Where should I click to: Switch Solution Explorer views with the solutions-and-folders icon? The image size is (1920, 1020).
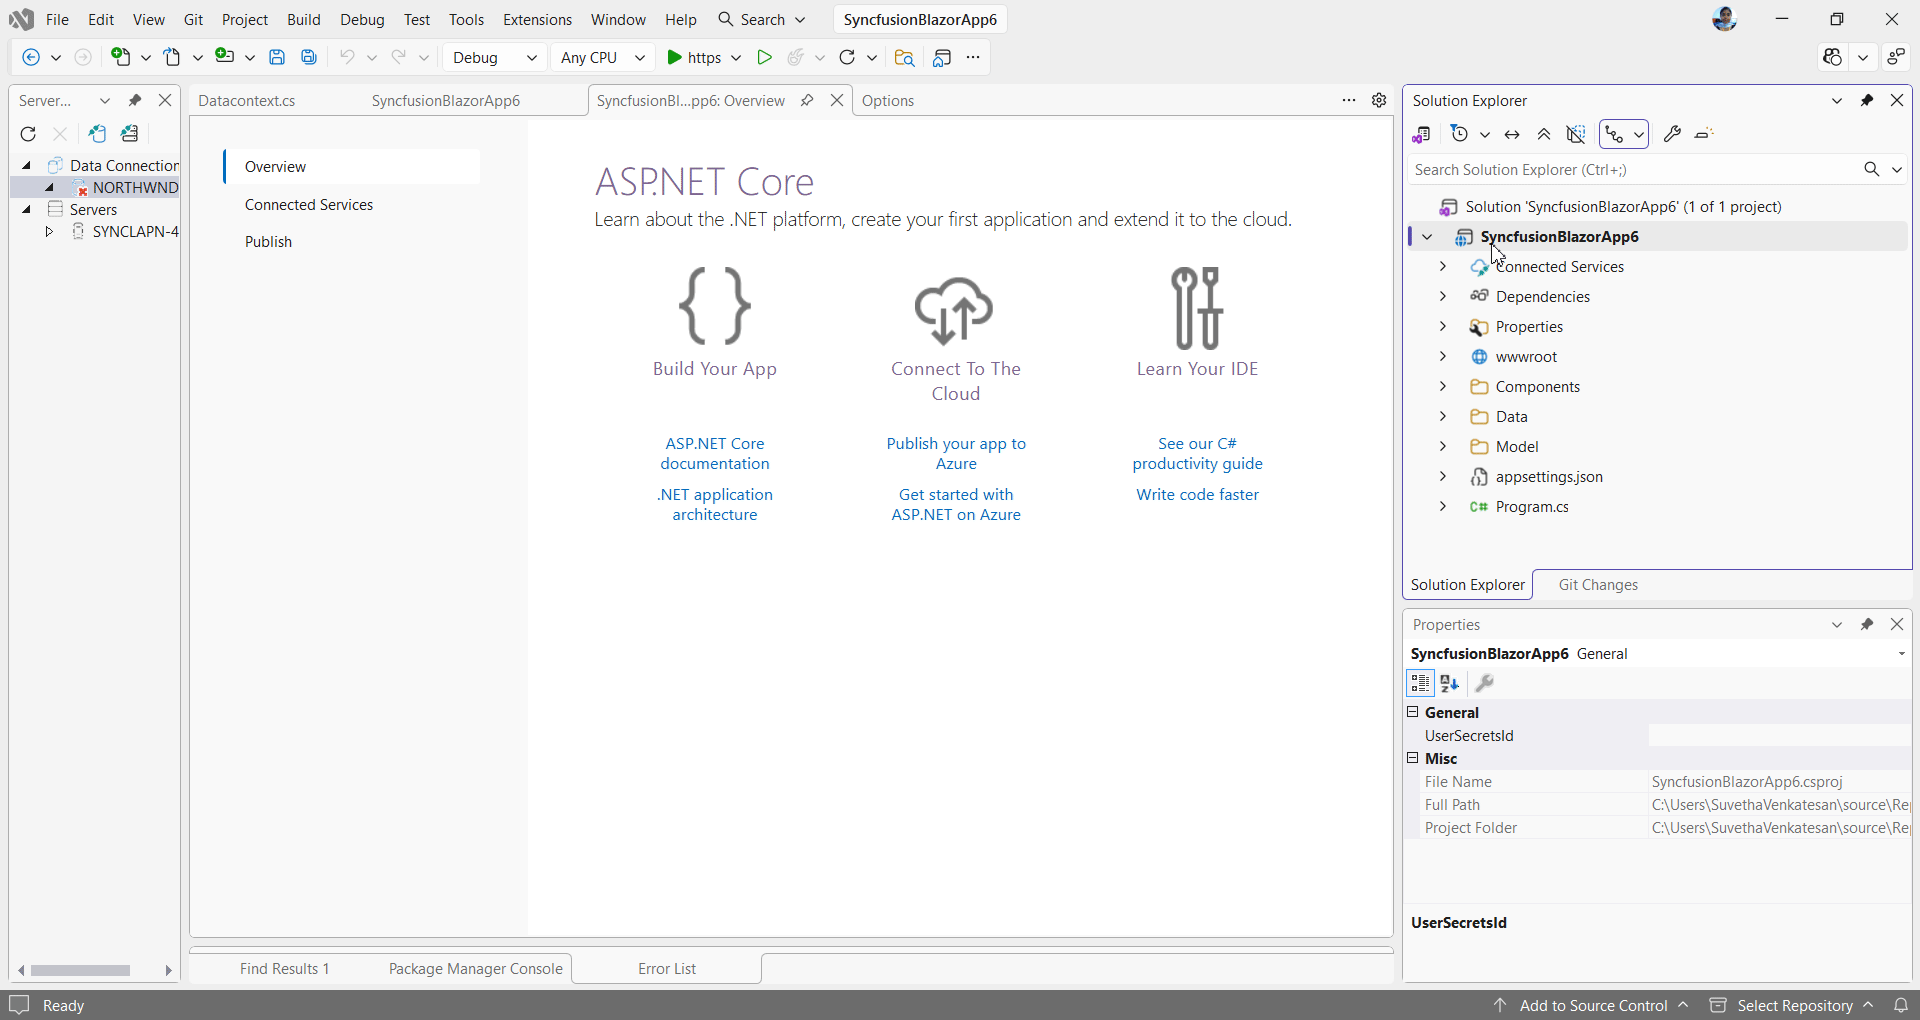(x=1421, y=134)
